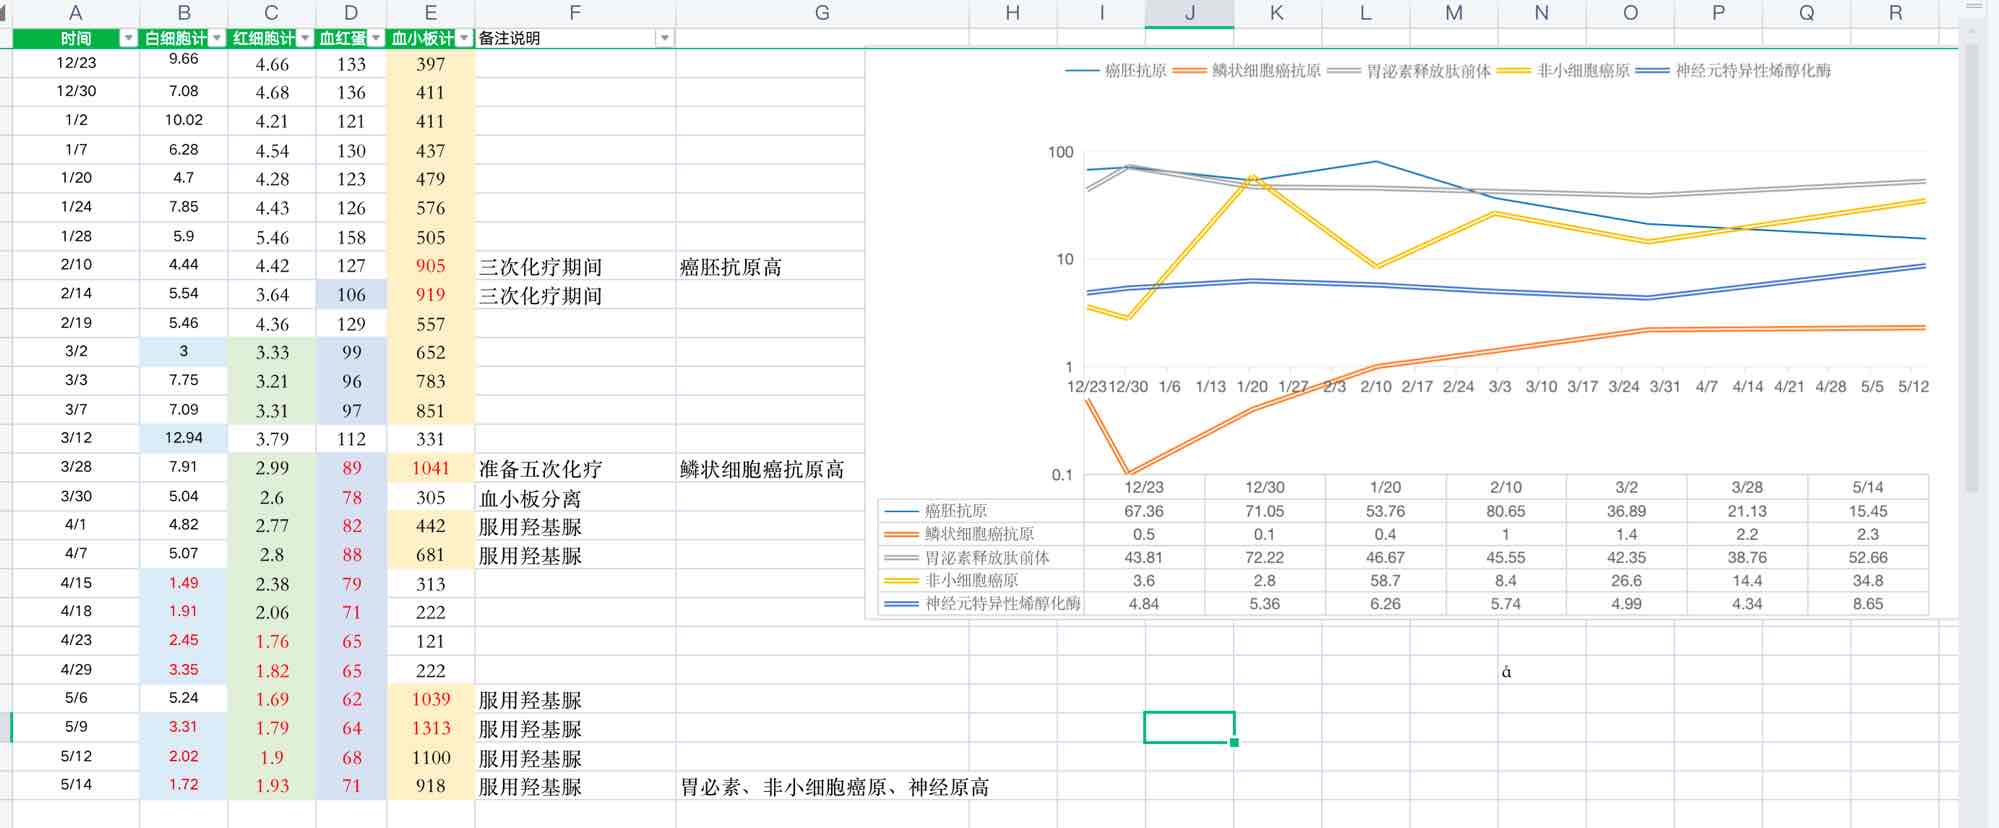1999x828 pixels.
Task: Open the 白细胞计 filter dropdown arrow
Action: point(217,38)
